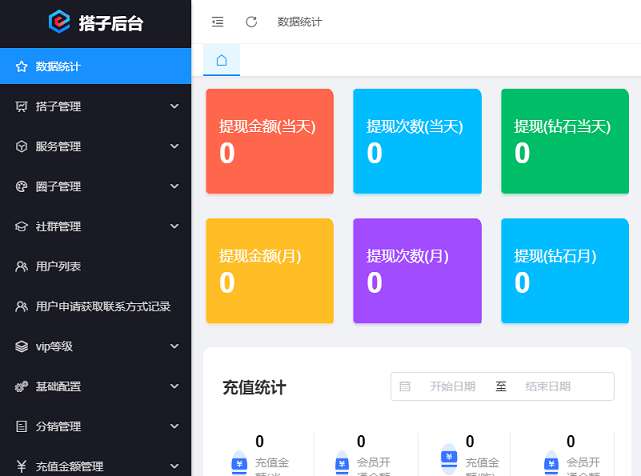
Task: Click the last 会员开通 wallet icon
Action: (x=551, y=463)
